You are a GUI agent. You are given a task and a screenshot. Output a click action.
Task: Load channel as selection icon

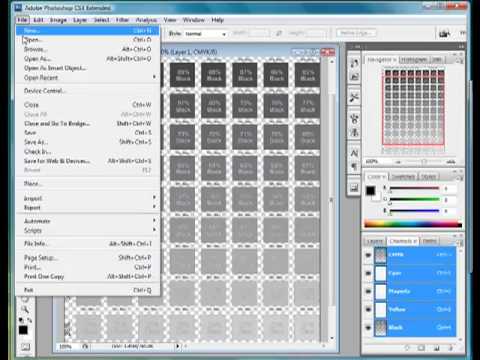[x=407, y=348]
